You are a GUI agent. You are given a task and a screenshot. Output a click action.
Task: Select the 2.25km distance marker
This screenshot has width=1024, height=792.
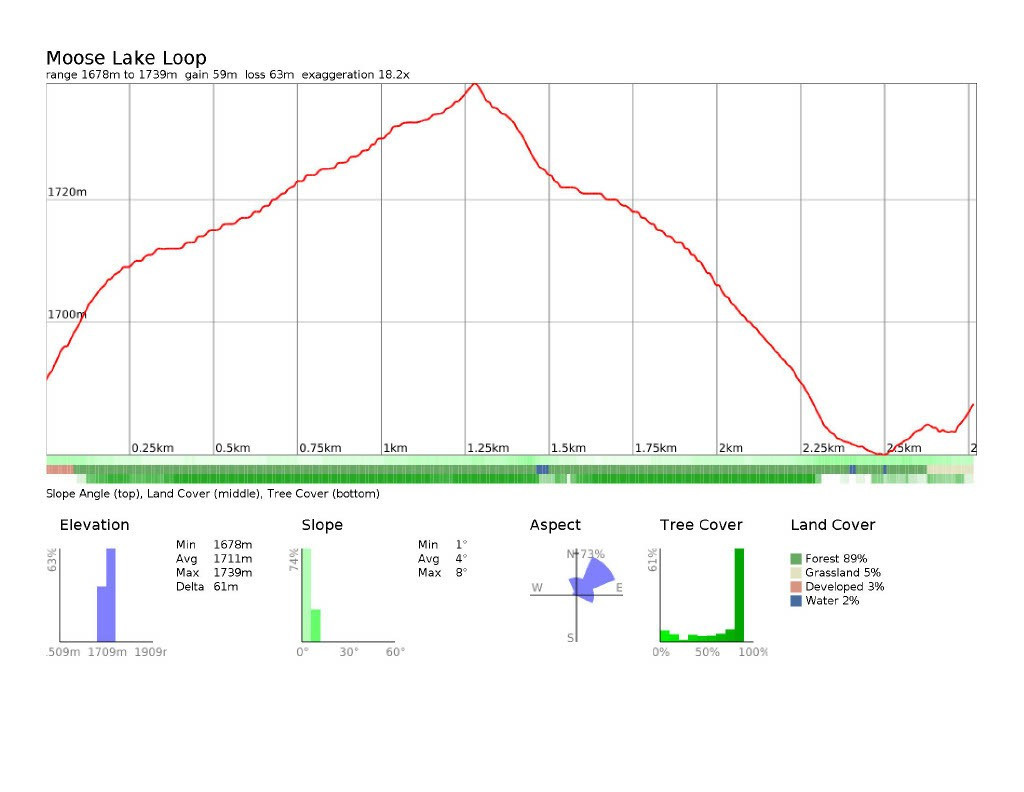[824, 448]
